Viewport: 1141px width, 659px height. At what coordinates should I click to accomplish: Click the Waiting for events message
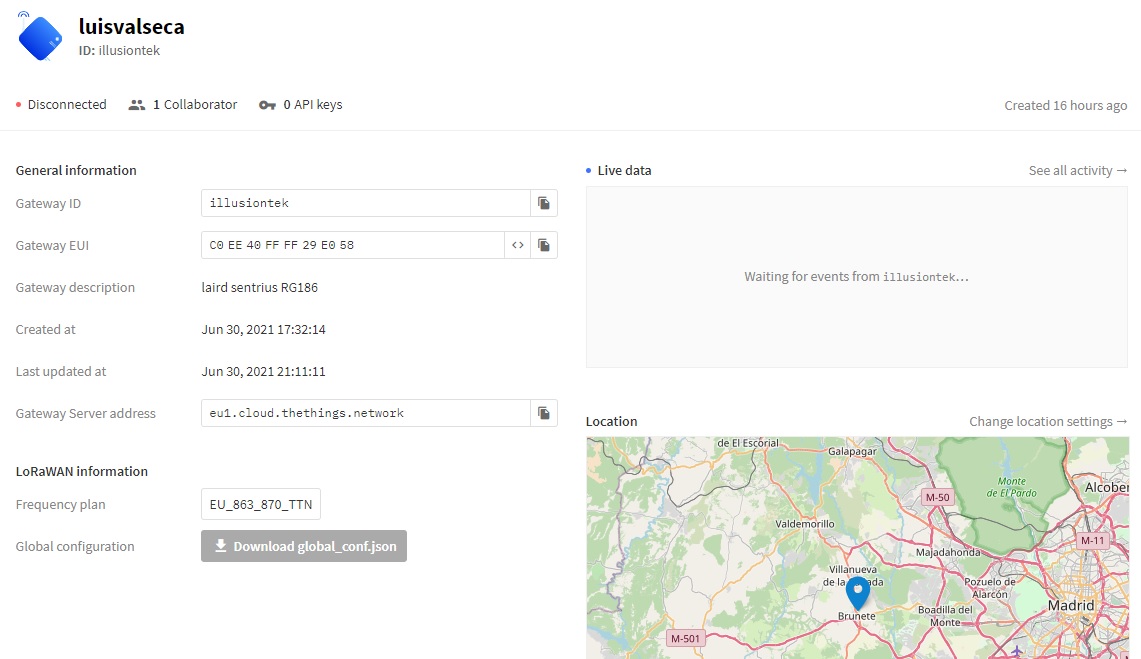pos(856,276)
